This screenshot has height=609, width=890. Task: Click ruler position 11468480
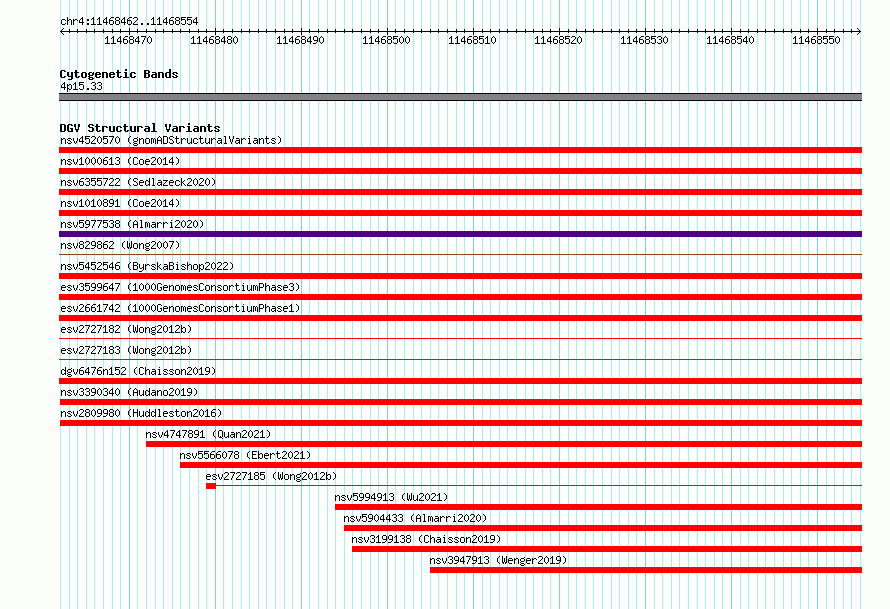tap(214, 40)
